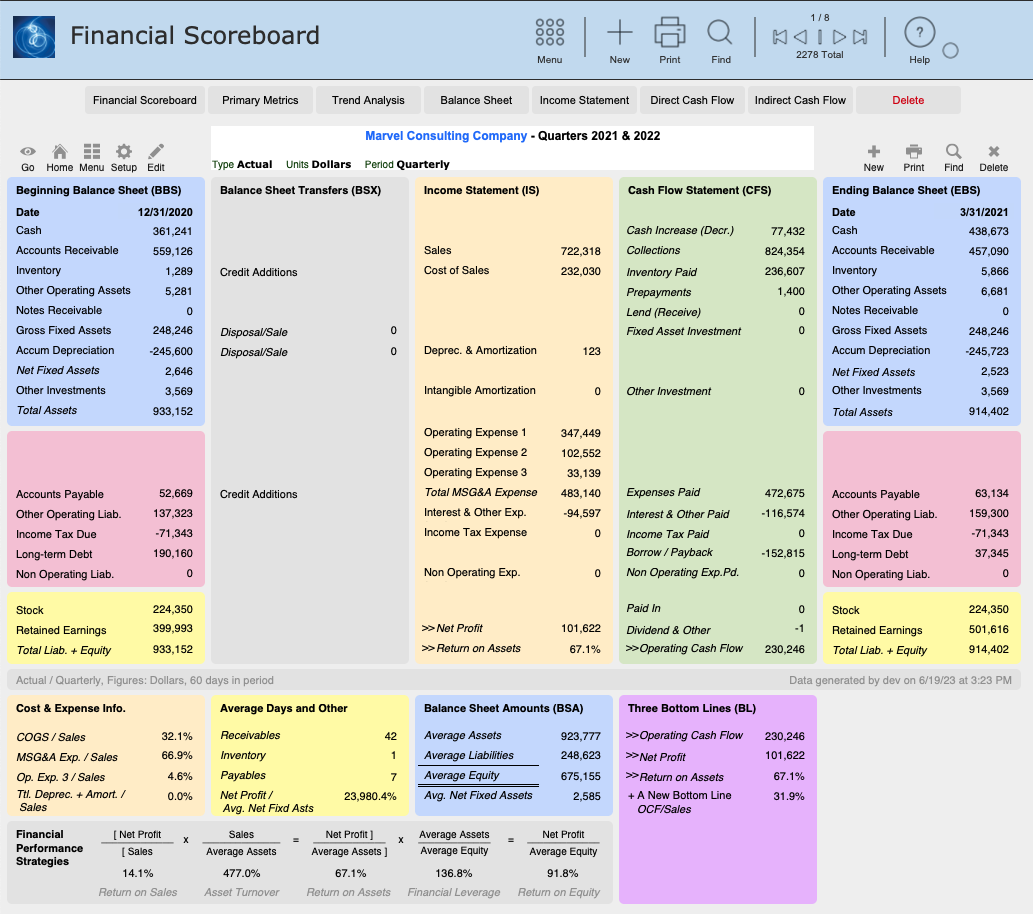Click the small Print icon above Ending Balance Sheet
Screen dimensions: 1033x914
click(914, 152)
